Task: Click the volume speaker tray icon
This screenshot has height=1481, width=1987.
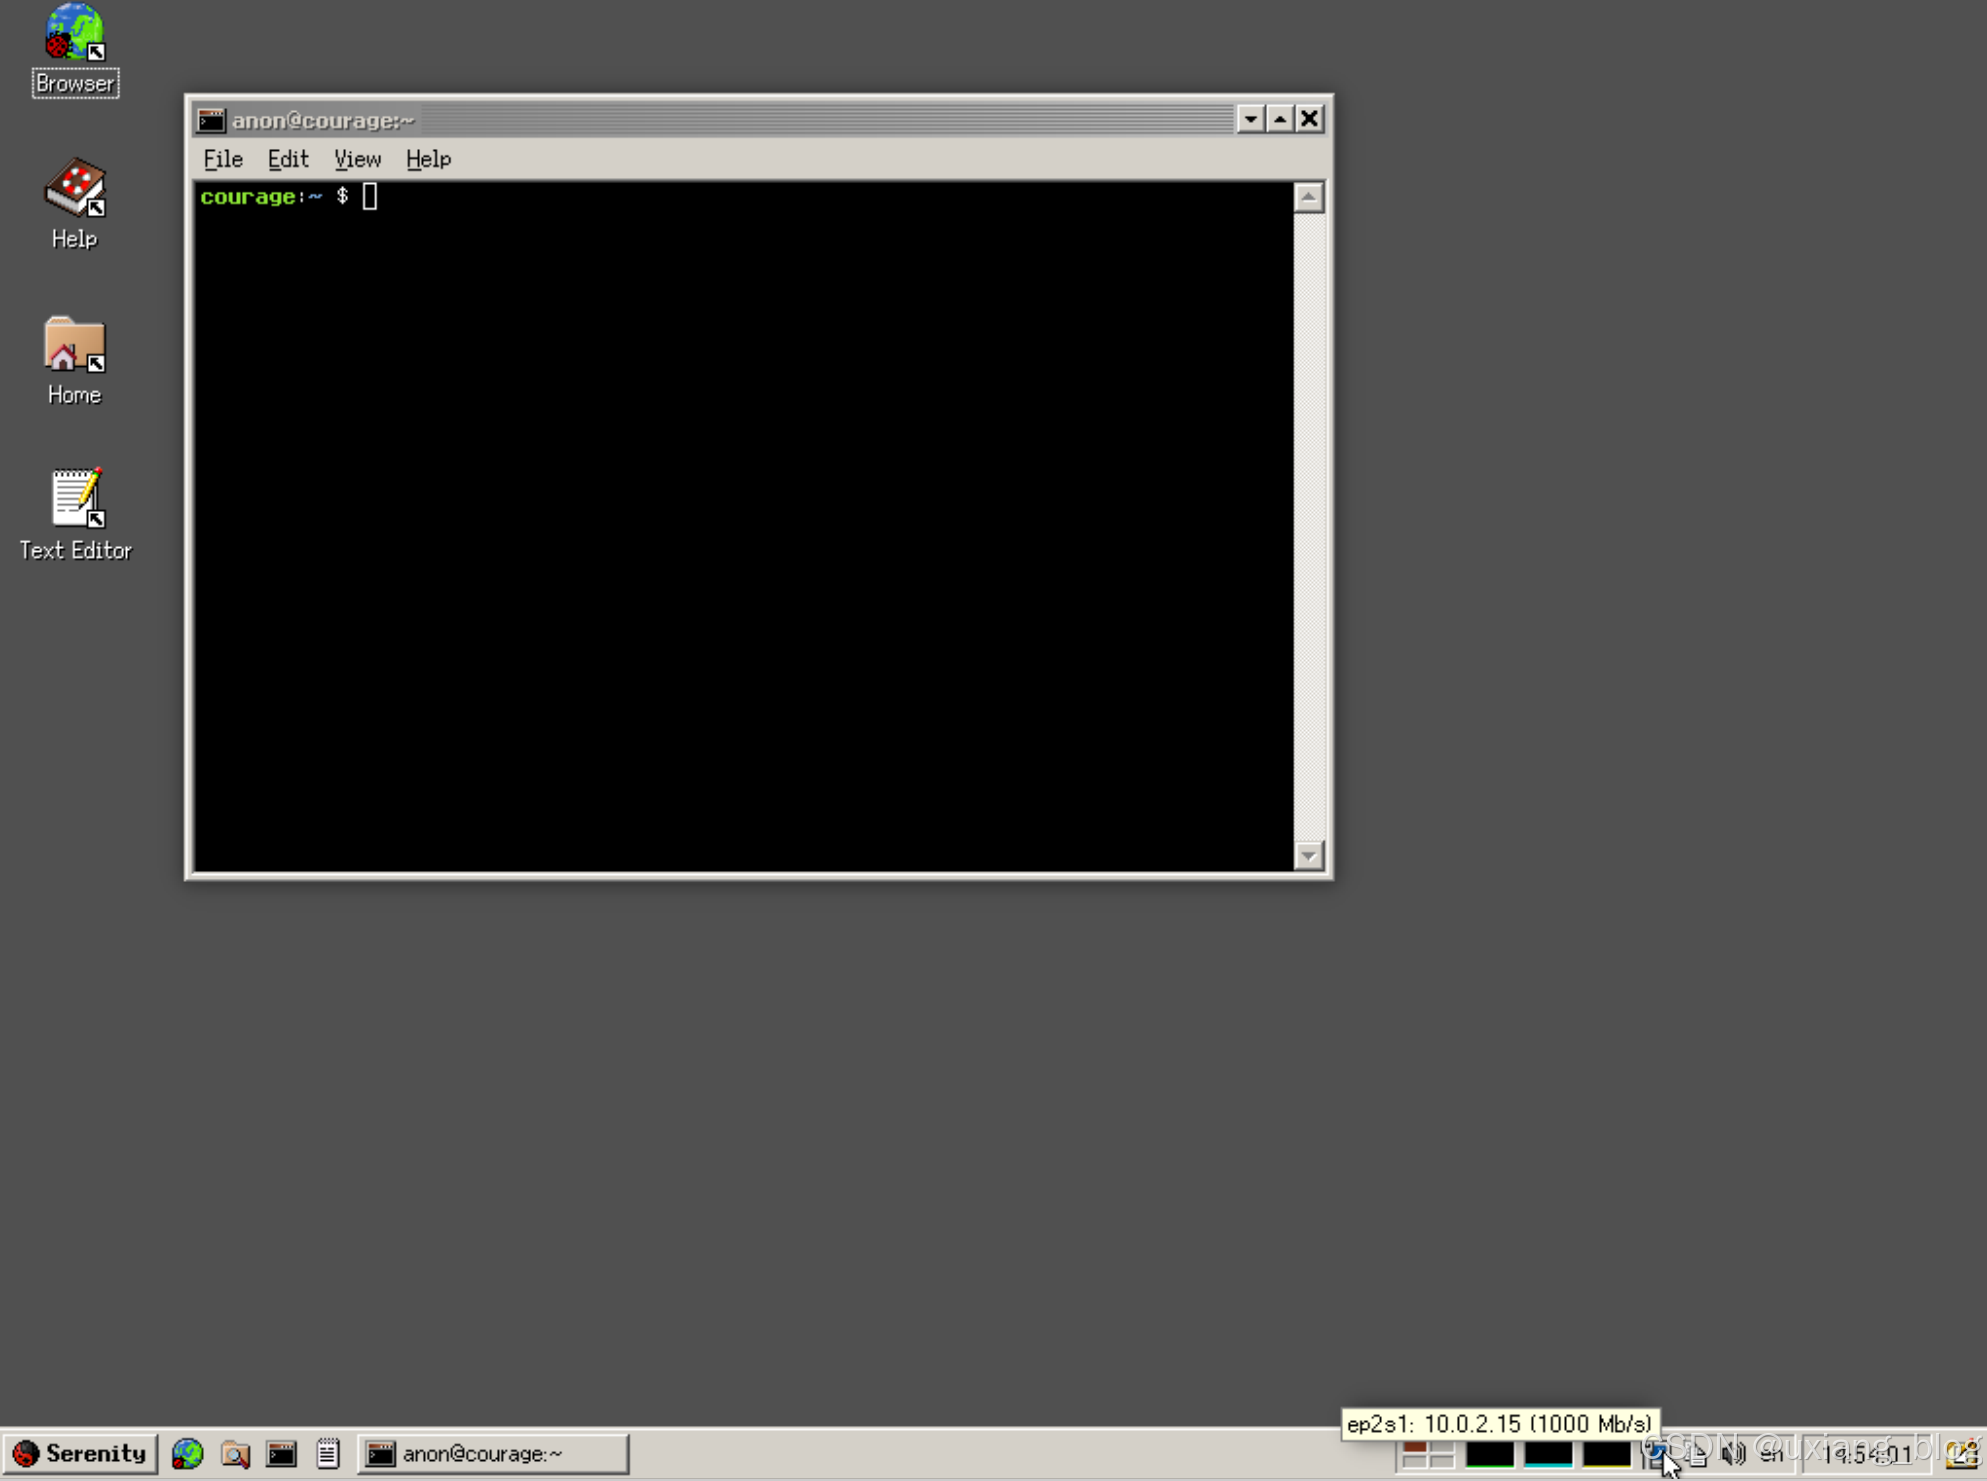Action: pyautogui.click(x=1733, y=1454)
